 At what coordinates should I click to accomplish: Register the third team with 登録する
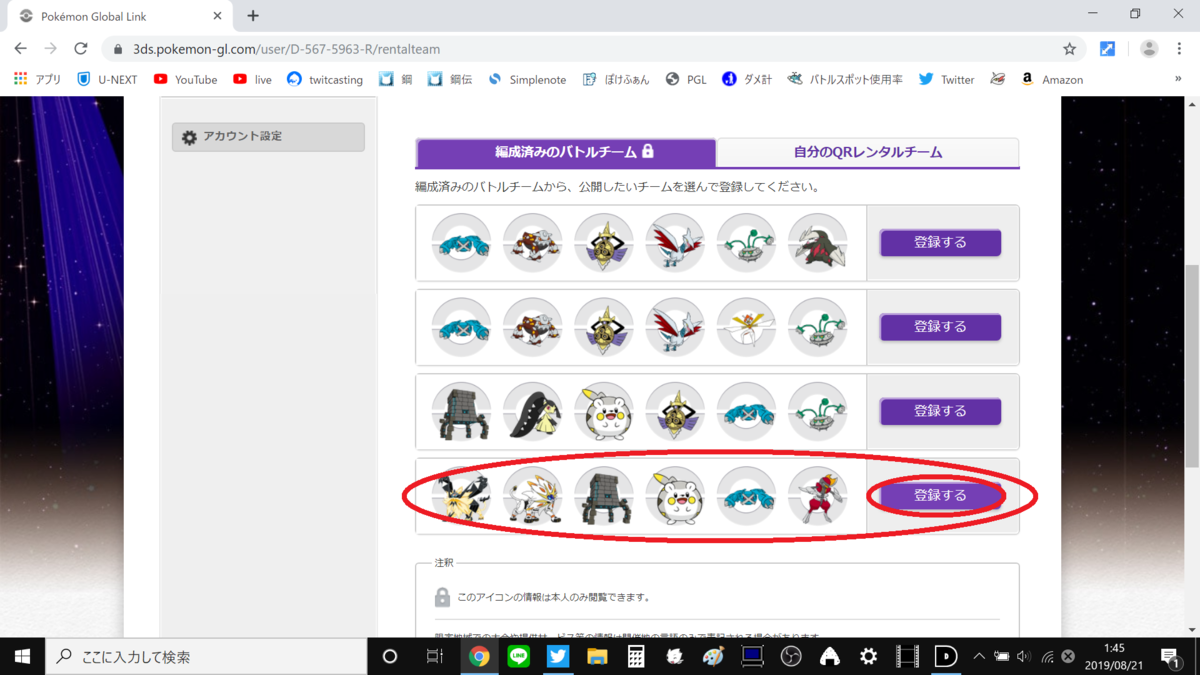point(940,411)
